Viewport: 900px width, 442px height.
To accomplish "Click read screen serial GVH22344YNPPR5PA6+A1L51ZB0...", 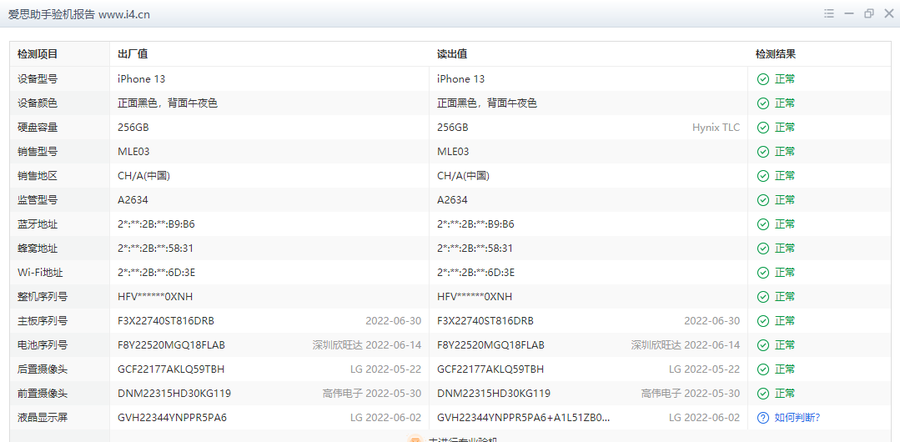I will (523, 417).
